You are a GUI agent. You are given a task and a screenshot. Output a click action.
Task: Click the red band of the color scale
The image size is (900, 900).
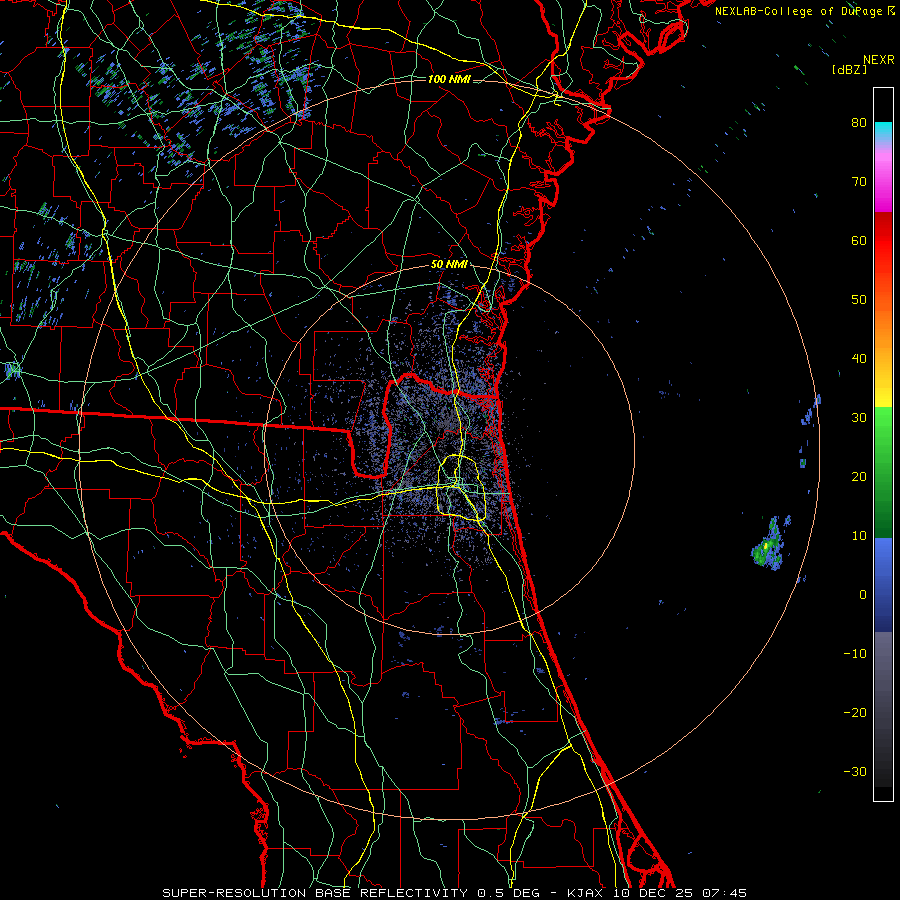[x=883, y=241]
